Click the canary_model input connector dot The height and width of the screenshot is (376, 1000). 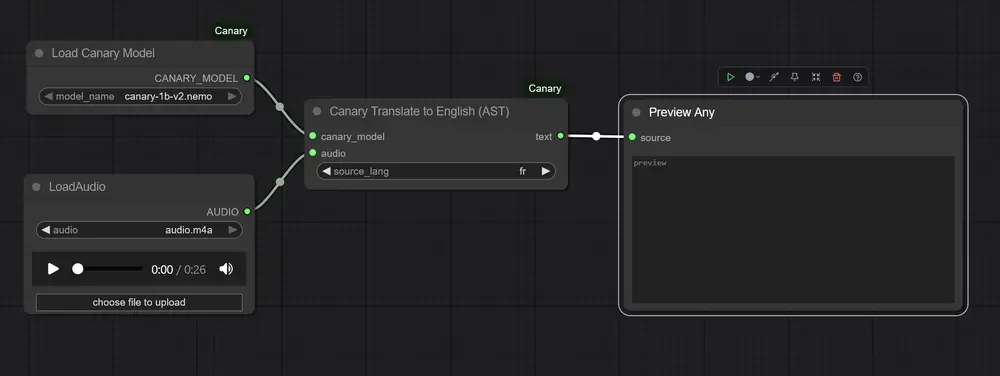tap(312, 136)
